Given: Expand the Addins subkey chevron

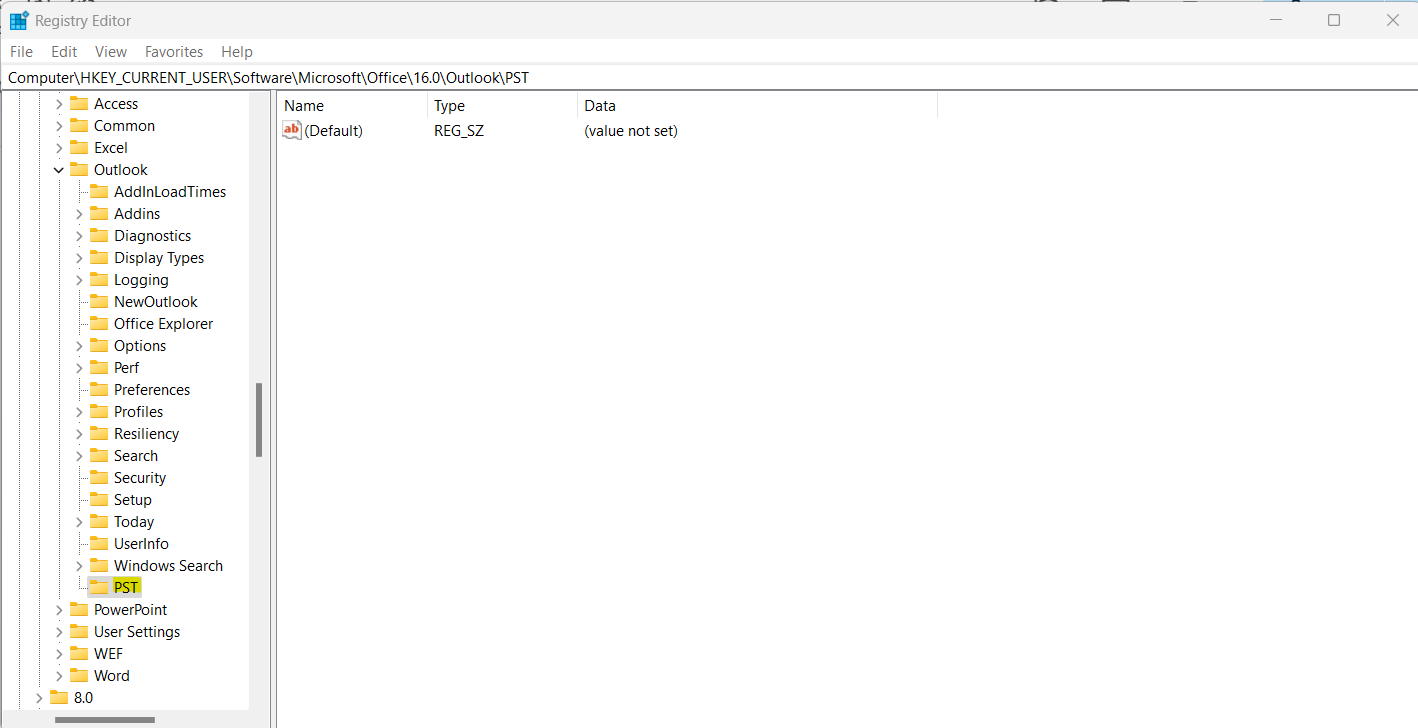Looking at the screenshot, I should pos(79,214).
